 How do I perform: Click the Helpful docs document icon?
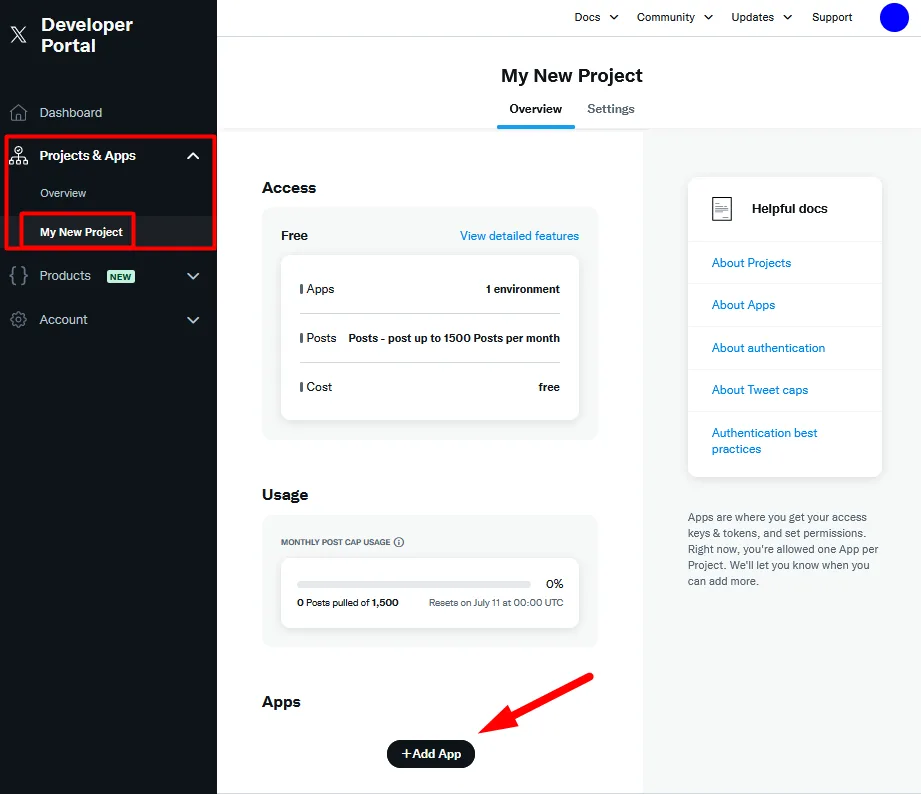click(x=722, y=208)
